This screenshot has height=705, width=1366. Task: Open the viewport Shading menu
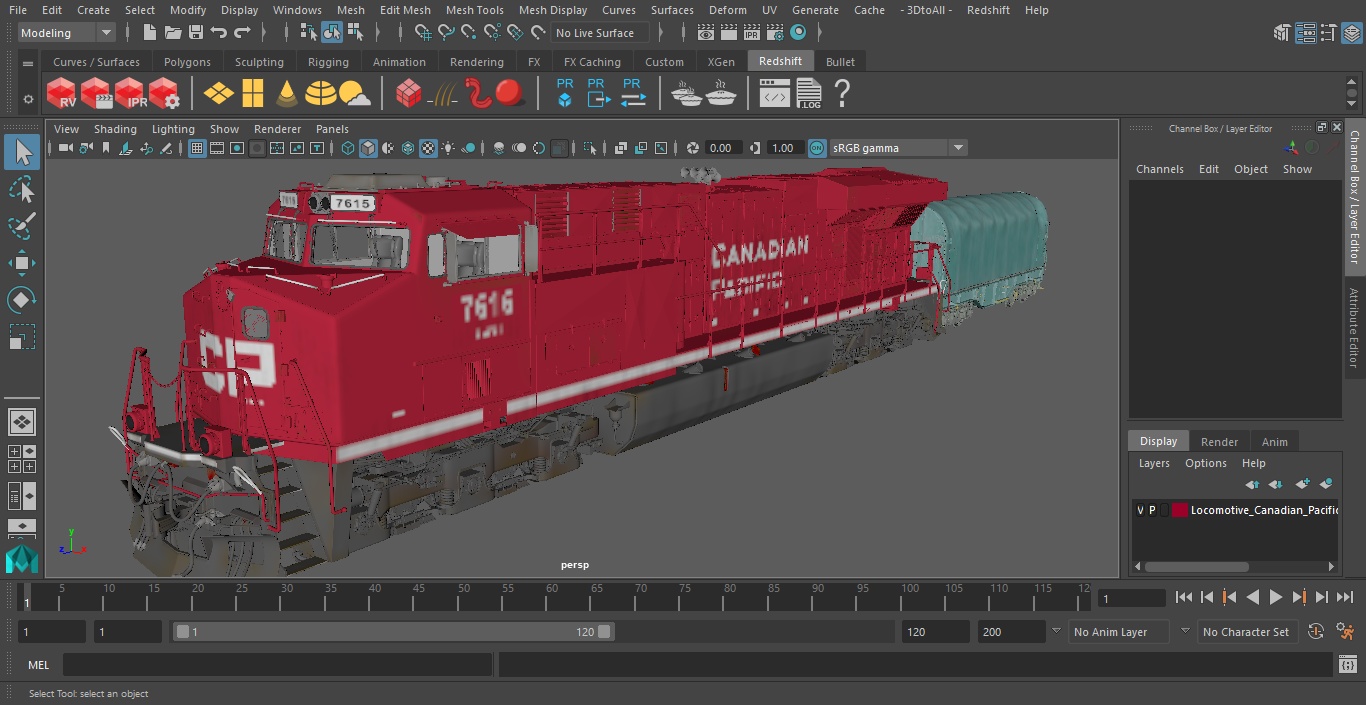pos(115,129)
